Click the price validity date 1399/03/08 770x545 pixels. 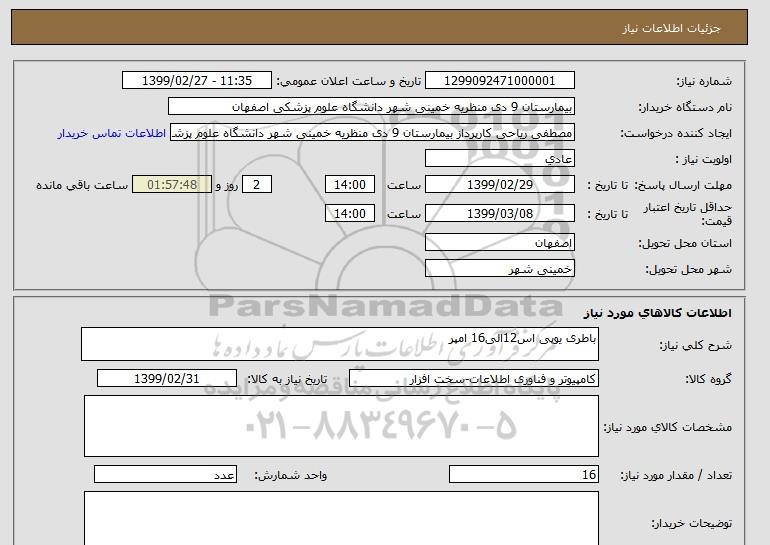tap(499, 214)
